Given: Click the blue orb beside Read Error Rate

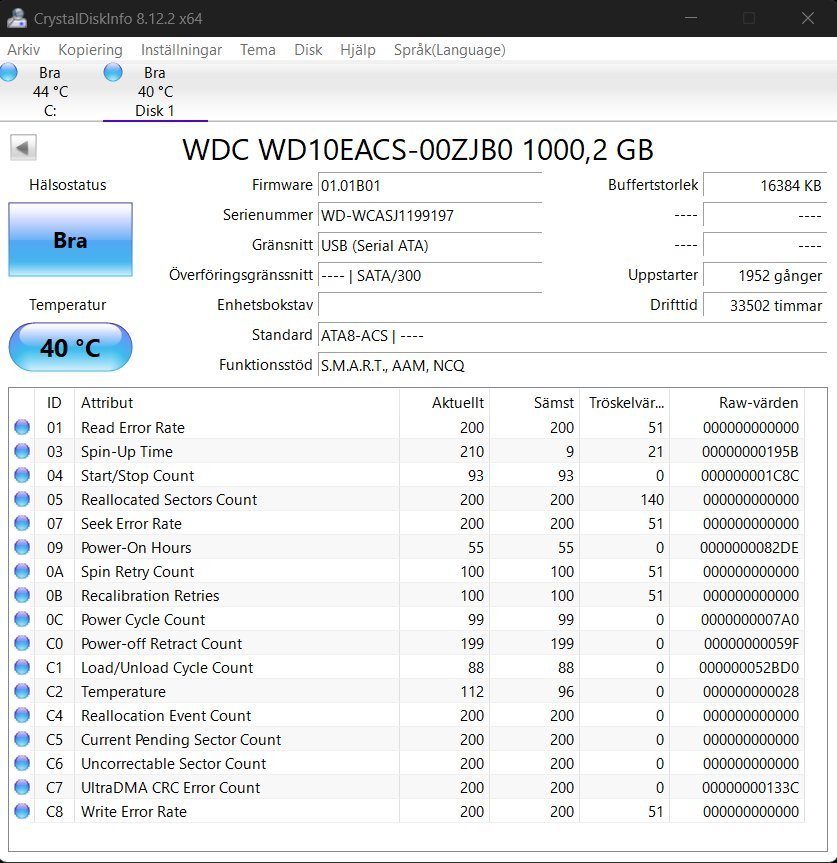Looking at the screenshot, I should [x=22, y=428].
